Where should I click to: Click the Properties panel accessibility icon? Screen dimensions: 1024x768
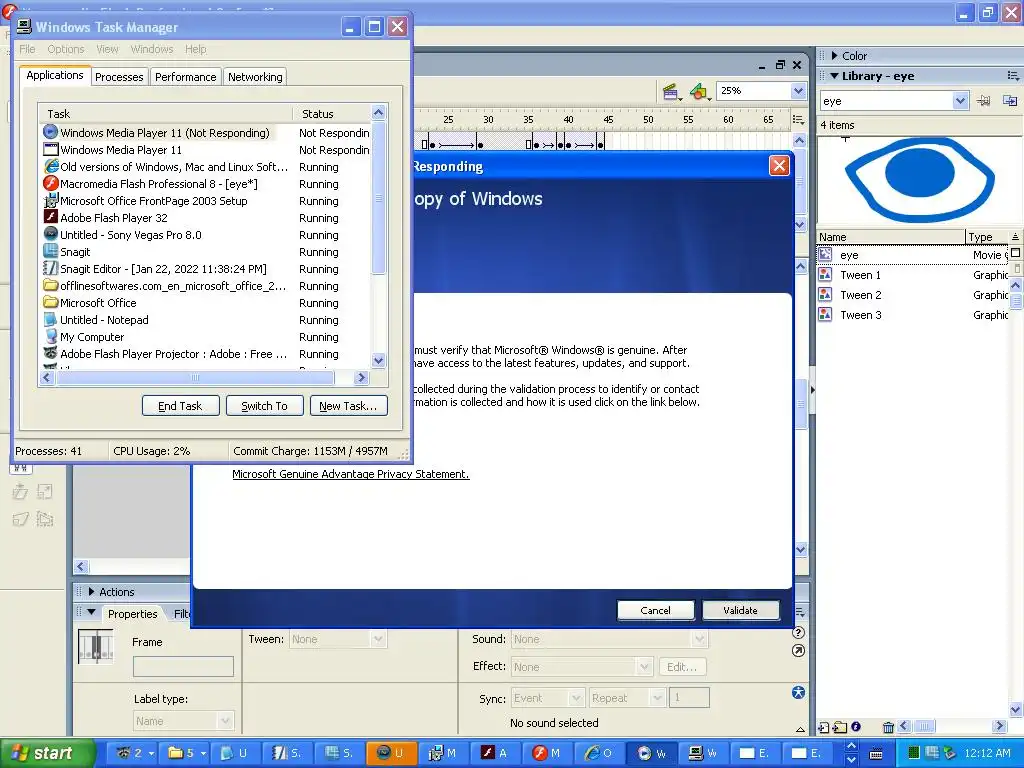pyautogui.click(x=798, y=693)
